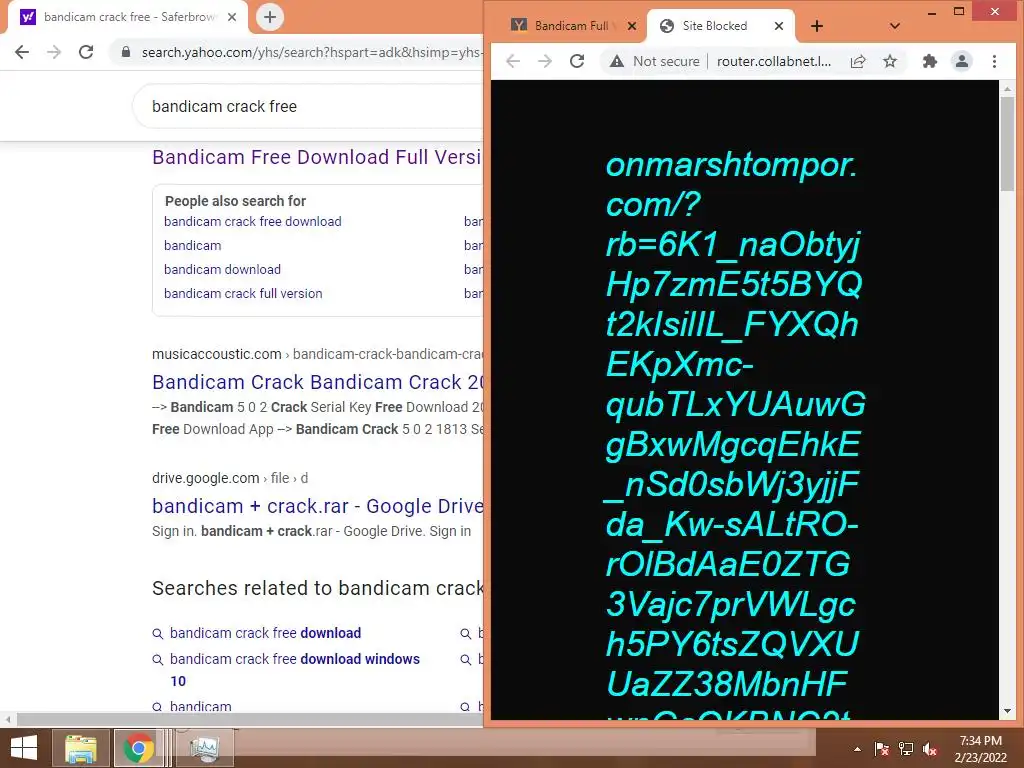Screen dimensions: 1024x768
Task: Click the 'drive.google.com › file › d' URL text
Action: pos(230,478)
